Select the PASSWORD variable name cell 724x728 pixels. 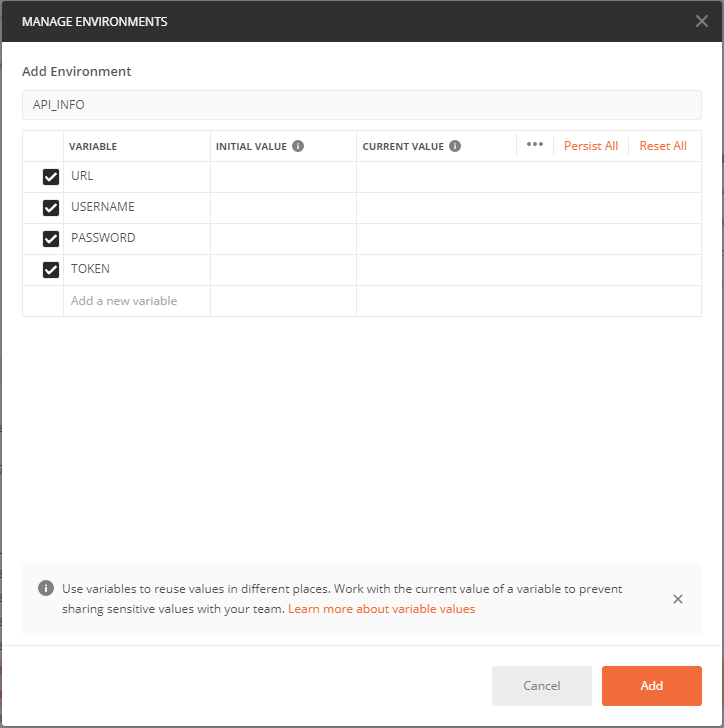pyautogui.click(x=137, y=239)
